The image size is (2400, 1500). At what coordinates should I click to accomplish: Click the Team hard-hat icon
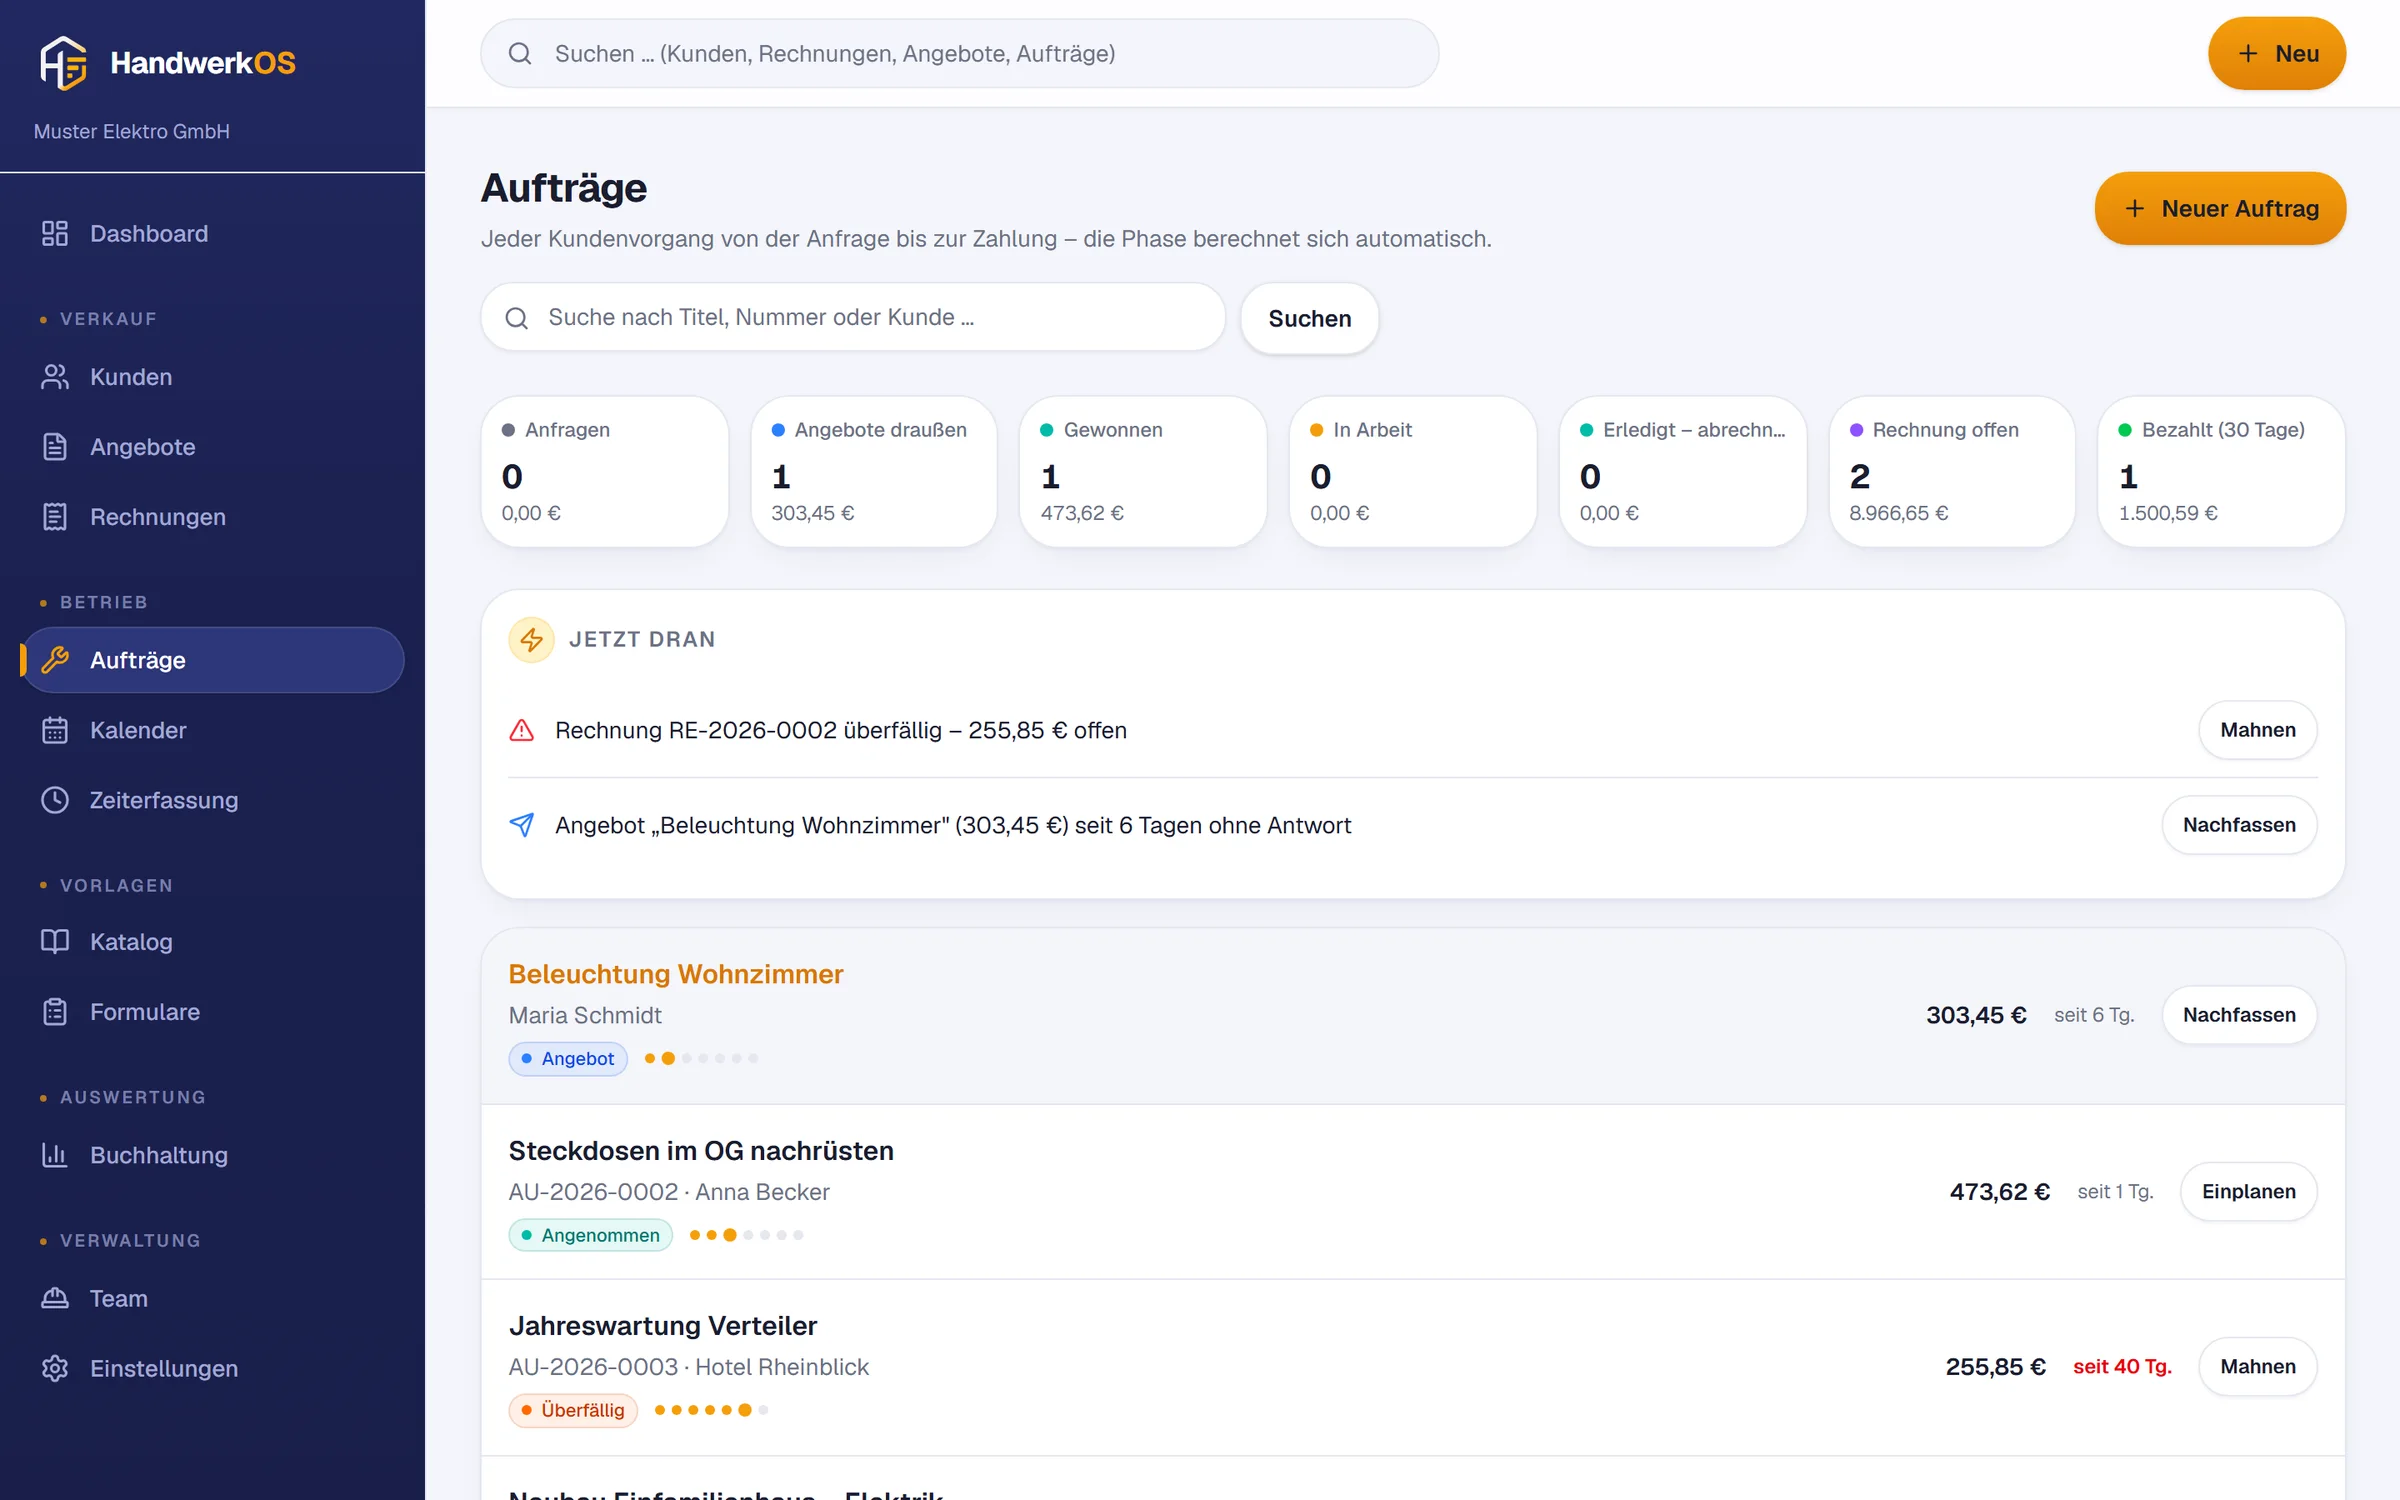(55, 1298)
